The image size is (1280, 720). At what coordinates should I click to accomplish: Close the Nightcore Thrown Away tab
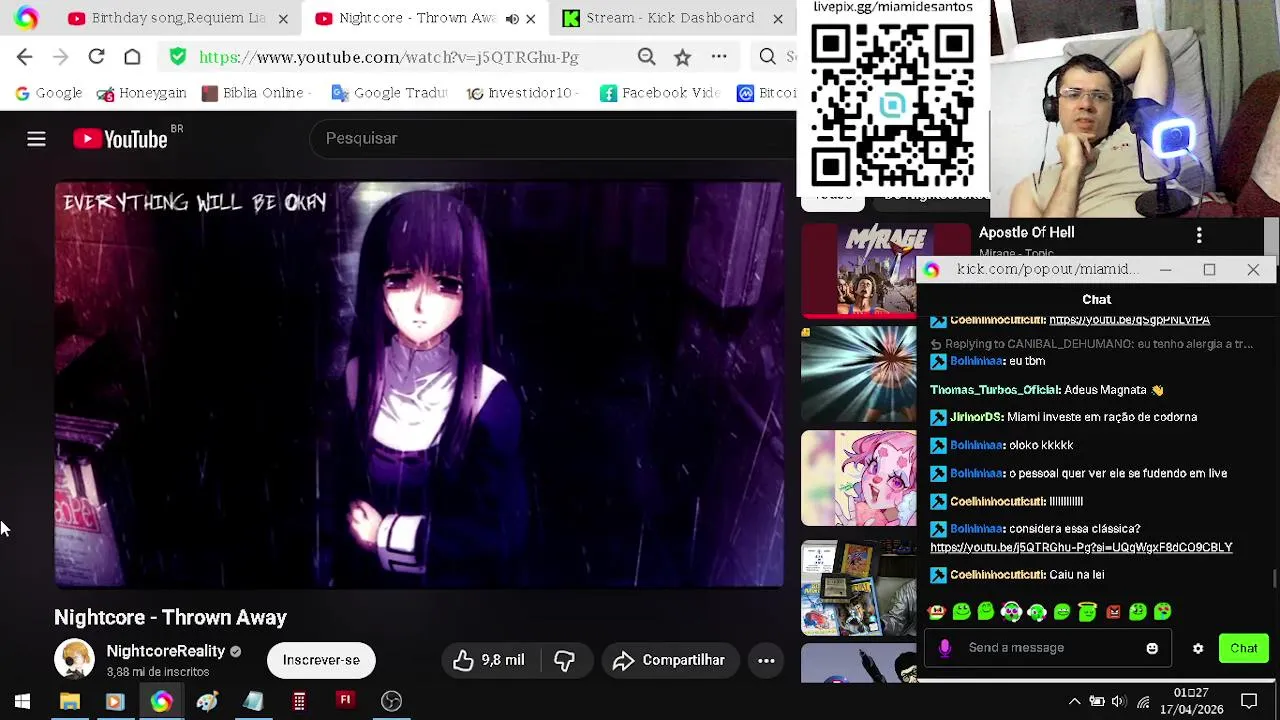[x=530, y=18]
